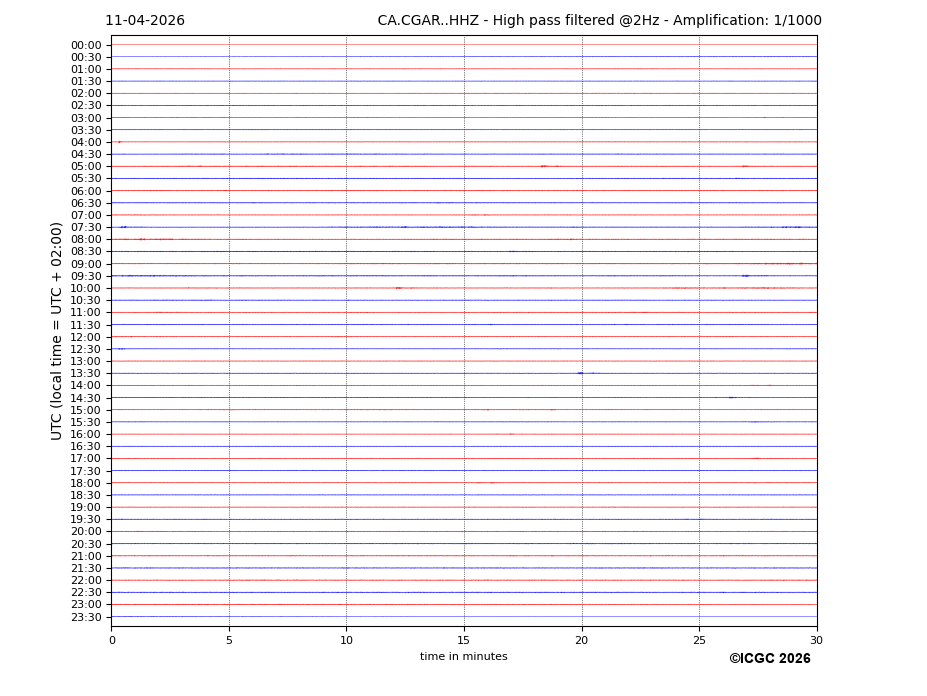Click the 0 tick on the minutes axis
The image size is (927, 696).
(112, 640)
